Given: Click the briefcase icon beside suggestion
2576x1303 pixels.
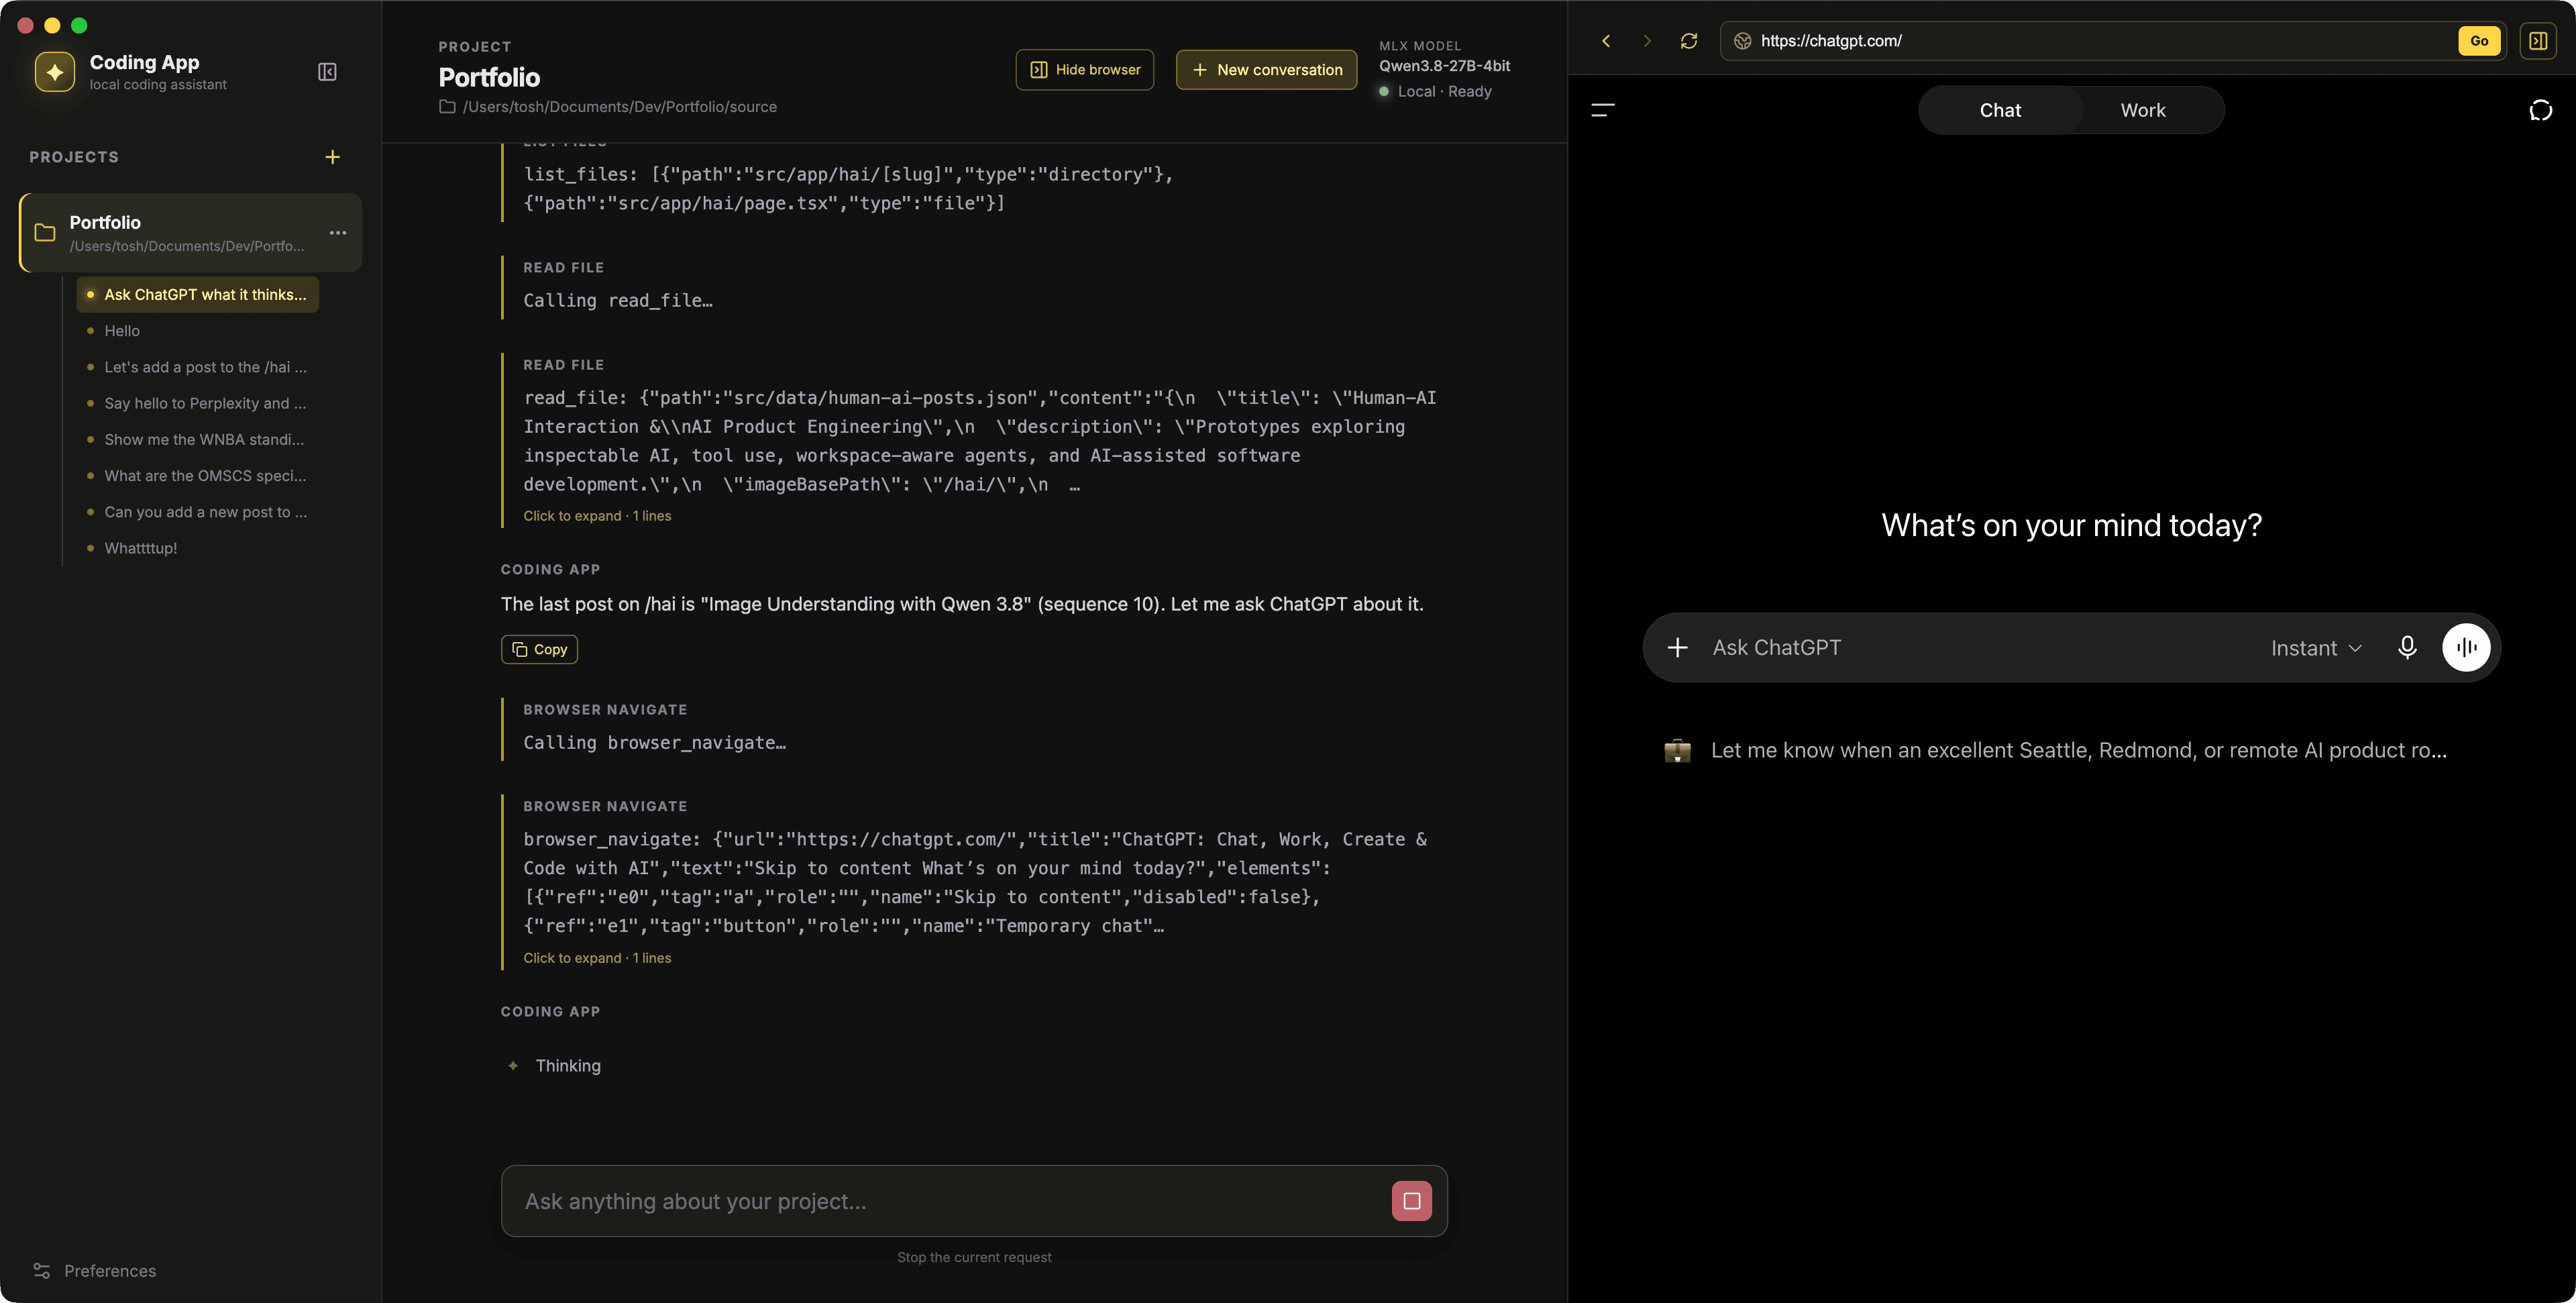Looking at the screenshot, I should click(x=1677, y=751).
